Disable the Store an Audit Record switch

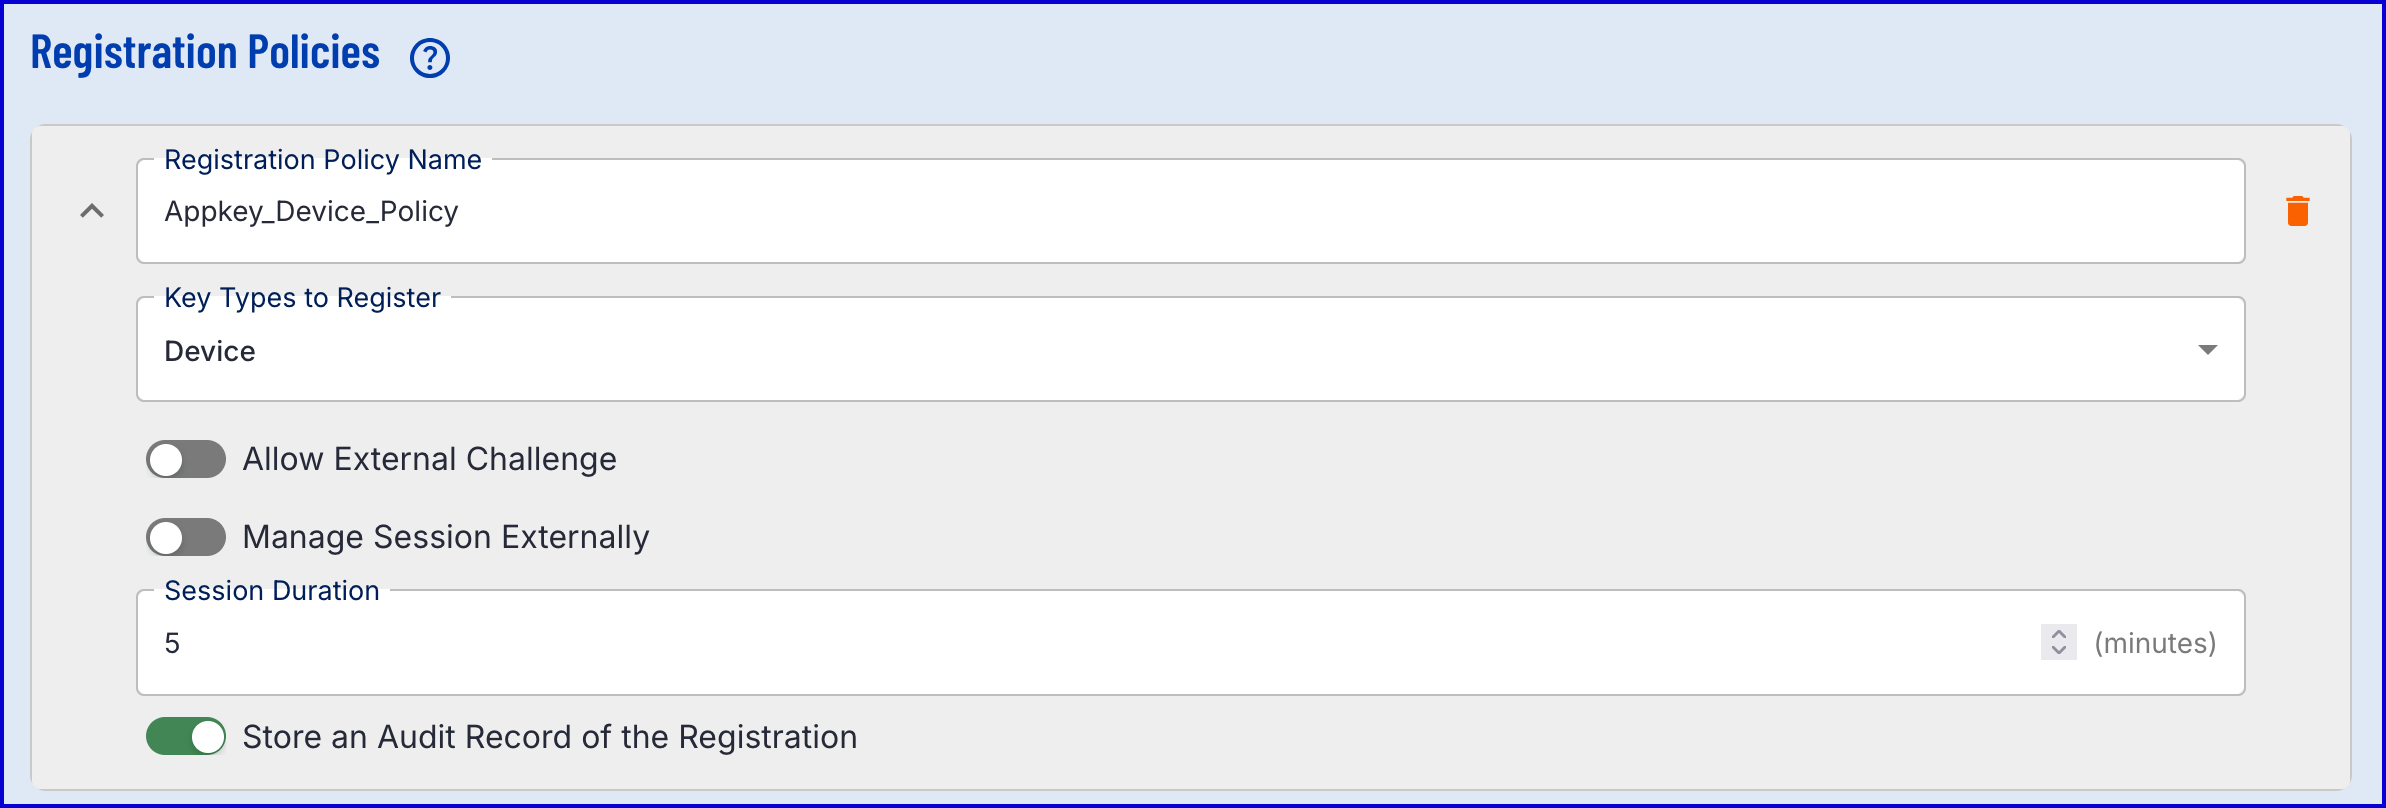[186, 737]
